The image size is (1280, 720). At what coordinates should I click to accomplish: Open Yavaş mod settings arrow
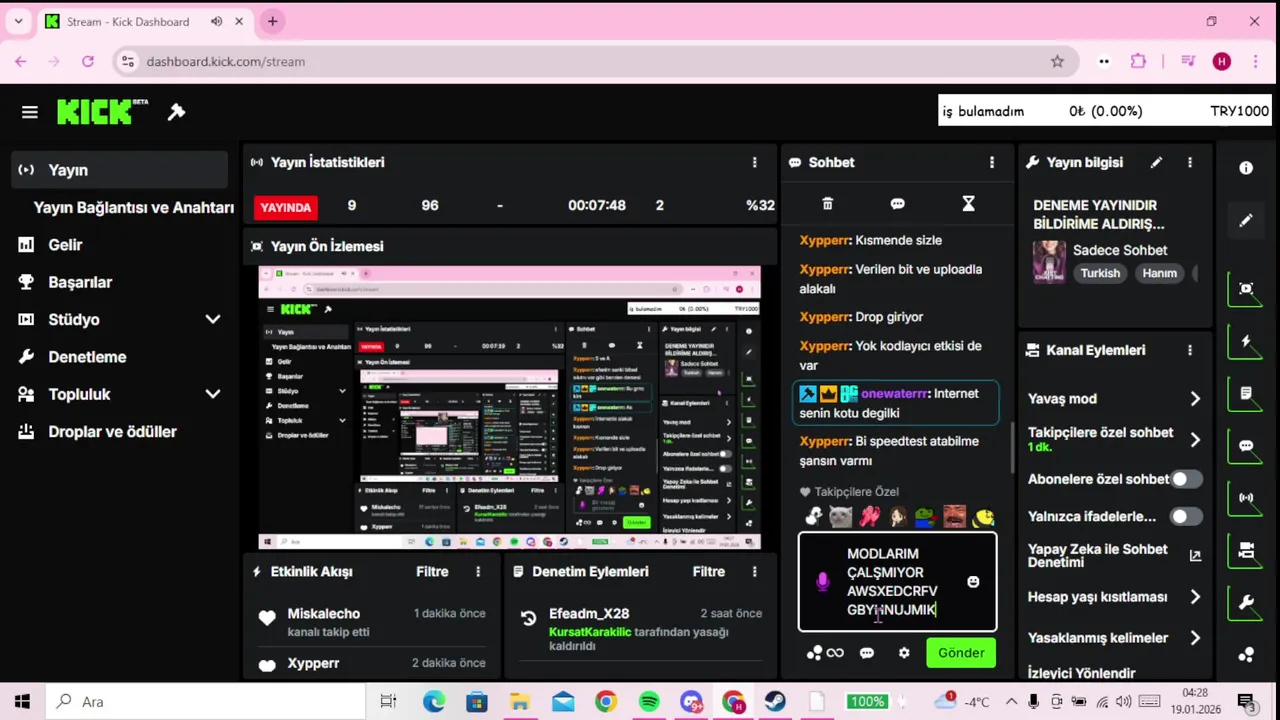tap(1195, 399)
